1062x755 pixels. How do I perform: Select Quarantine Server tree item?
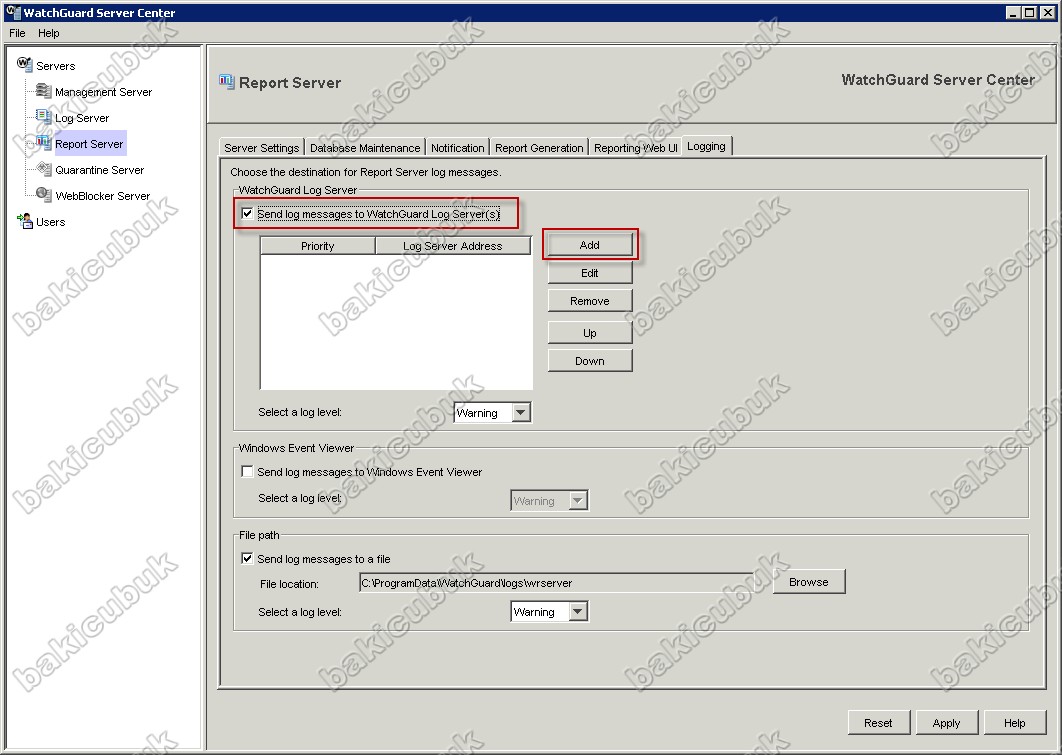pyautogui.click(x=100, y=170)
